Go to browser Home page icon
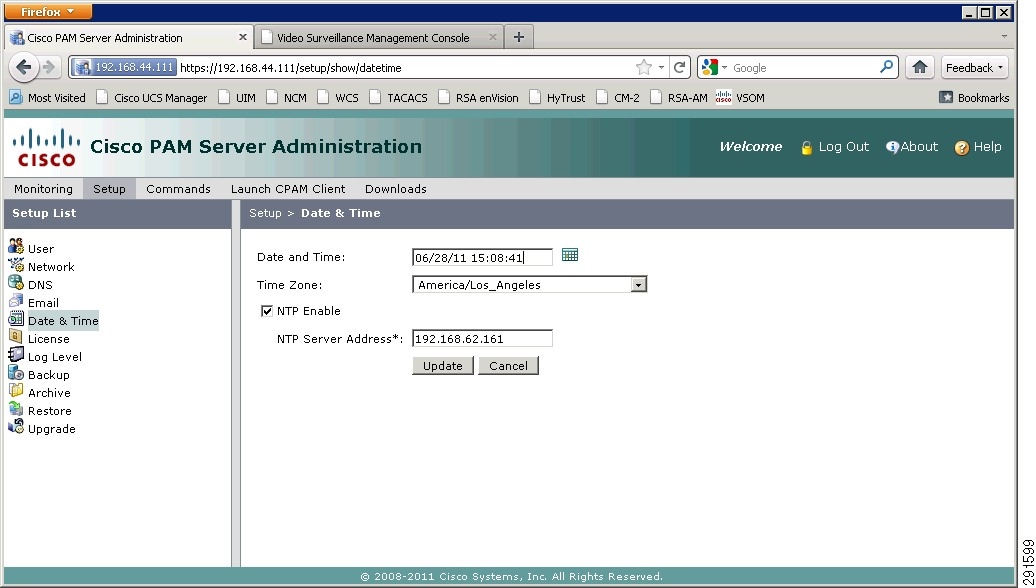Screen dimensions: 1036x588 pyautogui.click(x=920, y=67)
